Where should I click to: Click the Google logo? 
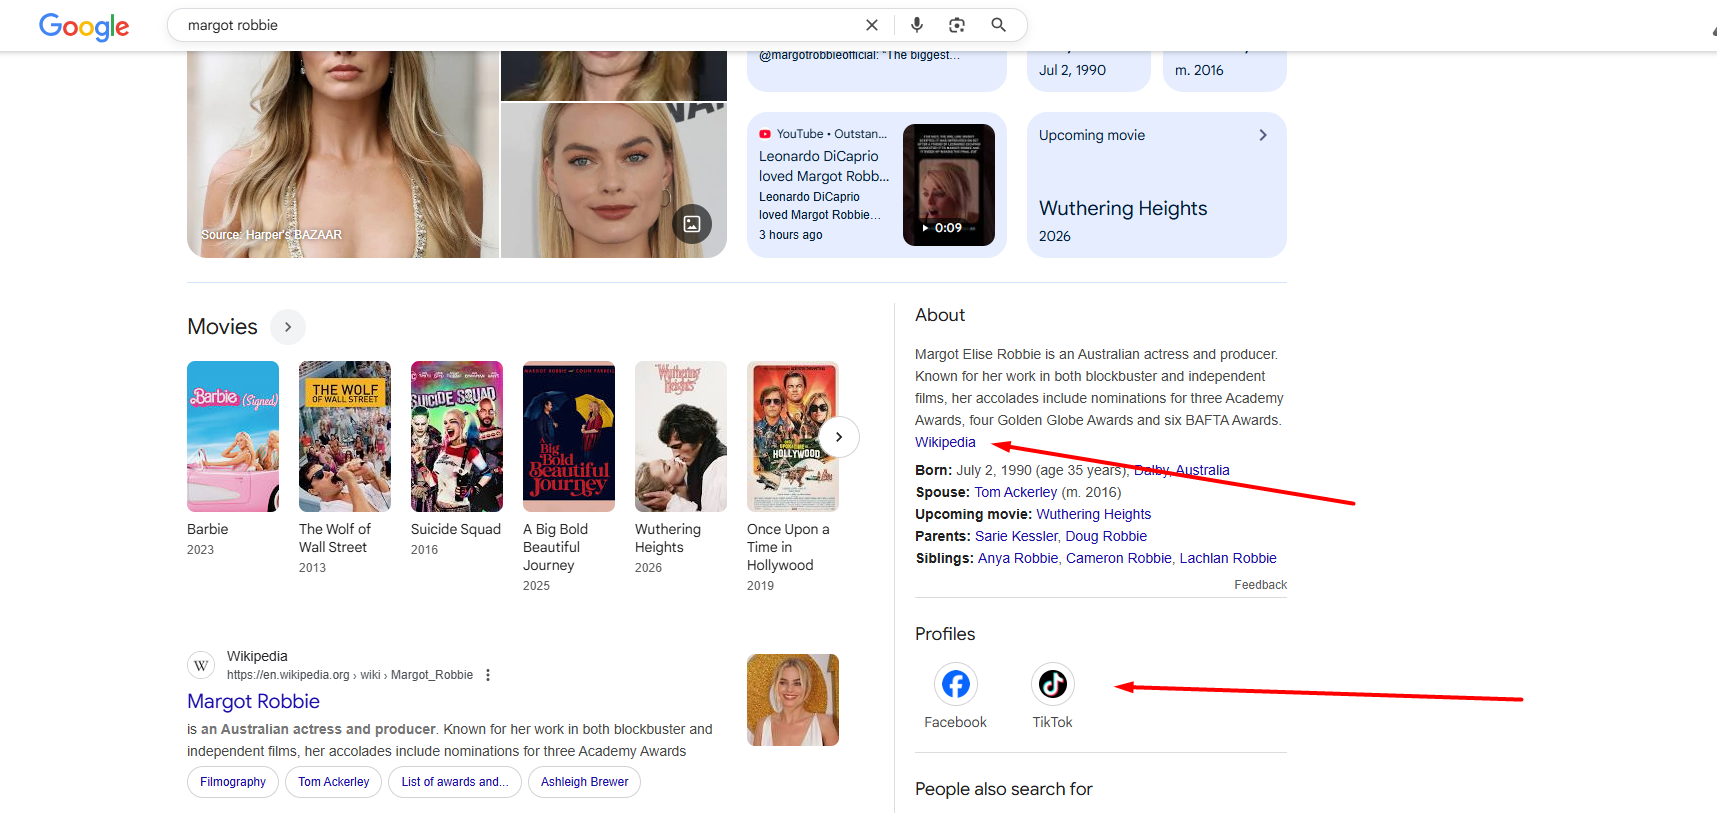point(84,26)
